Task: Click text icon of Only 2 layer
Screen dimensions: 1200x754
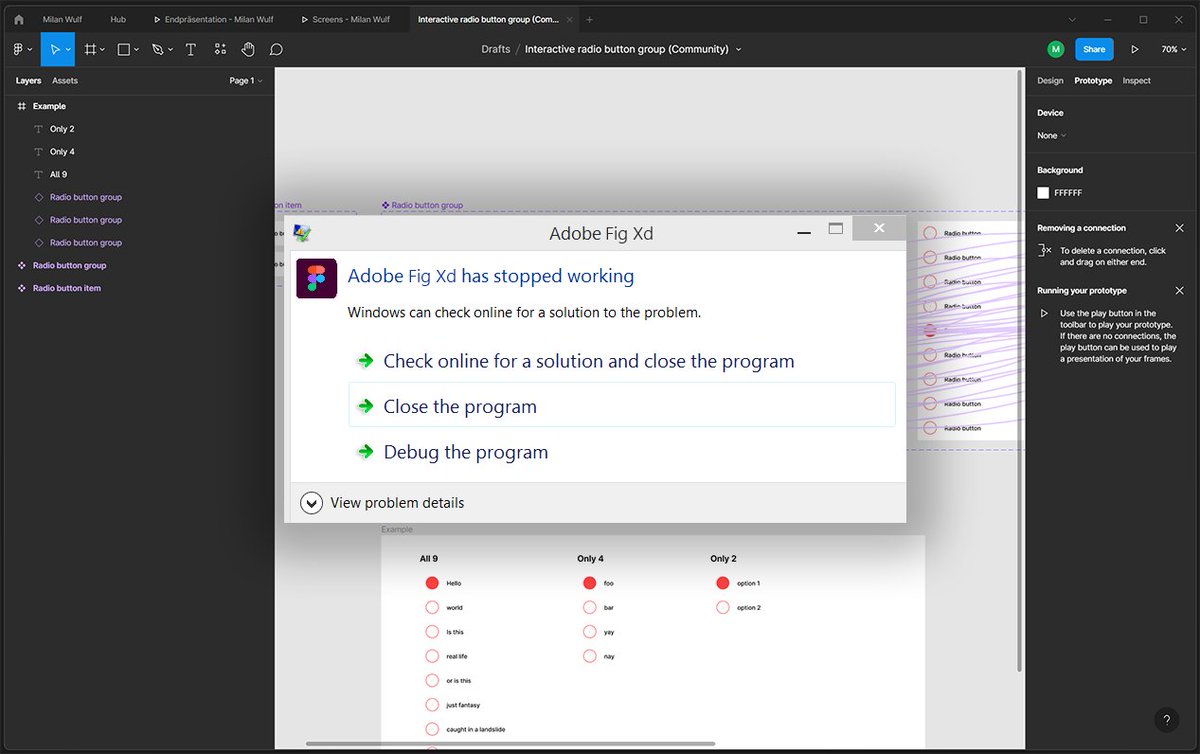Action: tap(39, 129)
